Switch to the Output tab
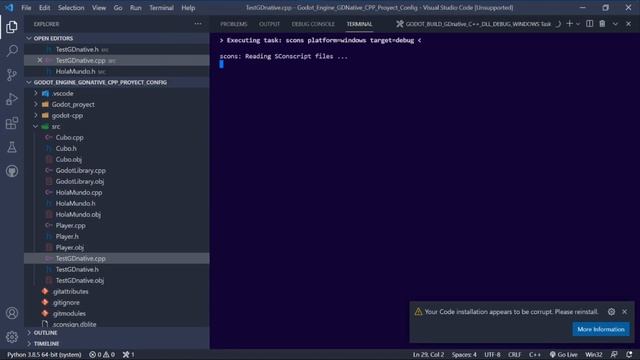Viewport: 640px width, 360px height. pyautogui.click(x=269, y=24)
